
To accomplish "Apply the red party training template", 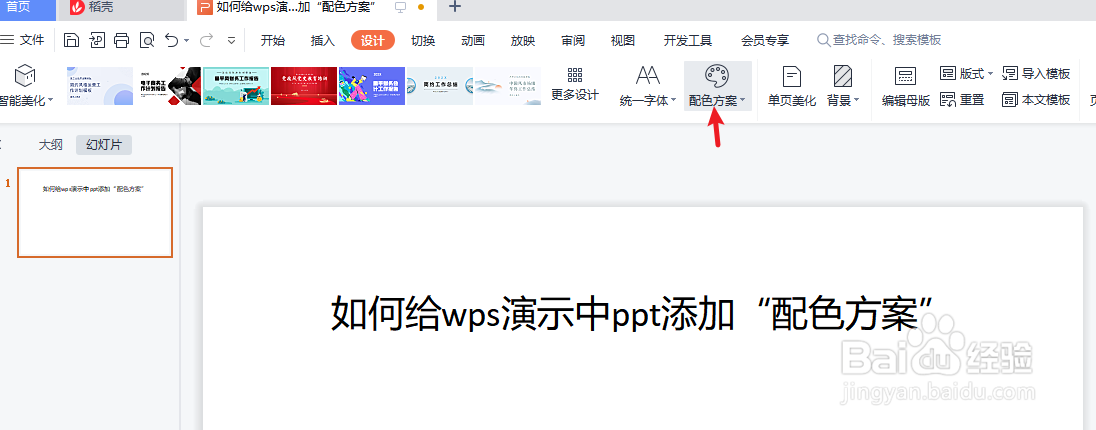I will point(304,86).
